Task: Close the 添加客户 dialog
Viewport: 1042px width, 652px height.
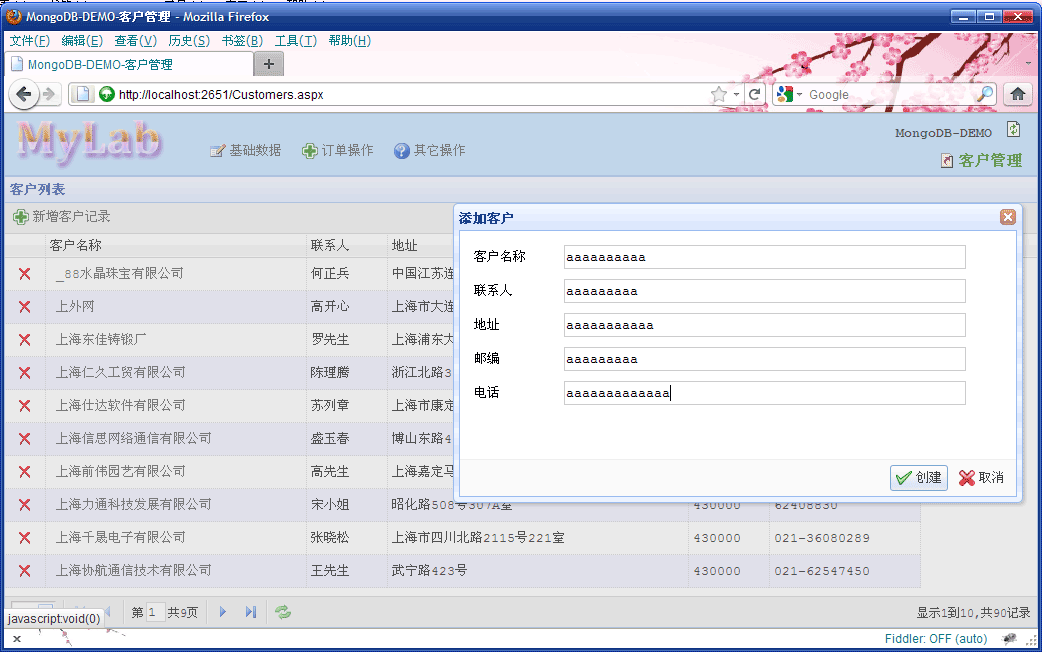Action: click(x=1007, y=217)
